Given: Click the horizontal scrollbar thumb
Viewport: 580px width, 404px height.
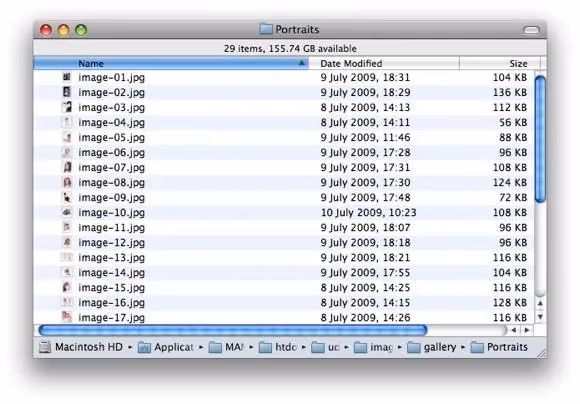Looking at the screenshot, I should pos(233,330).
